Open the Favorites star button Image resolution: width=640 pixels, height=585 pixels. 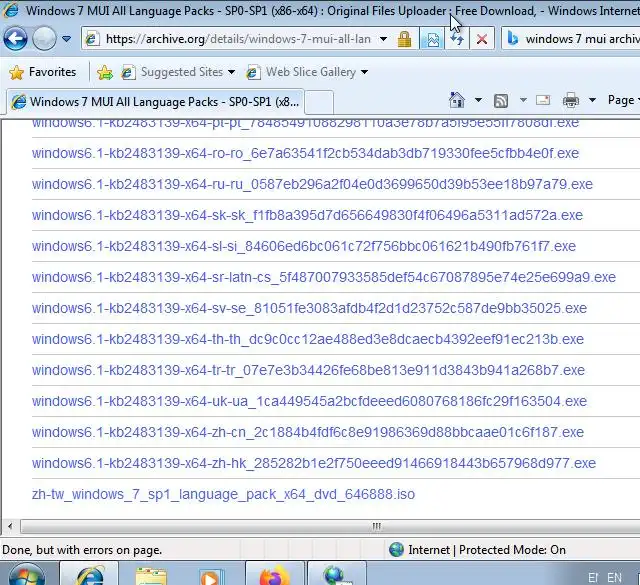click(42, 72)
